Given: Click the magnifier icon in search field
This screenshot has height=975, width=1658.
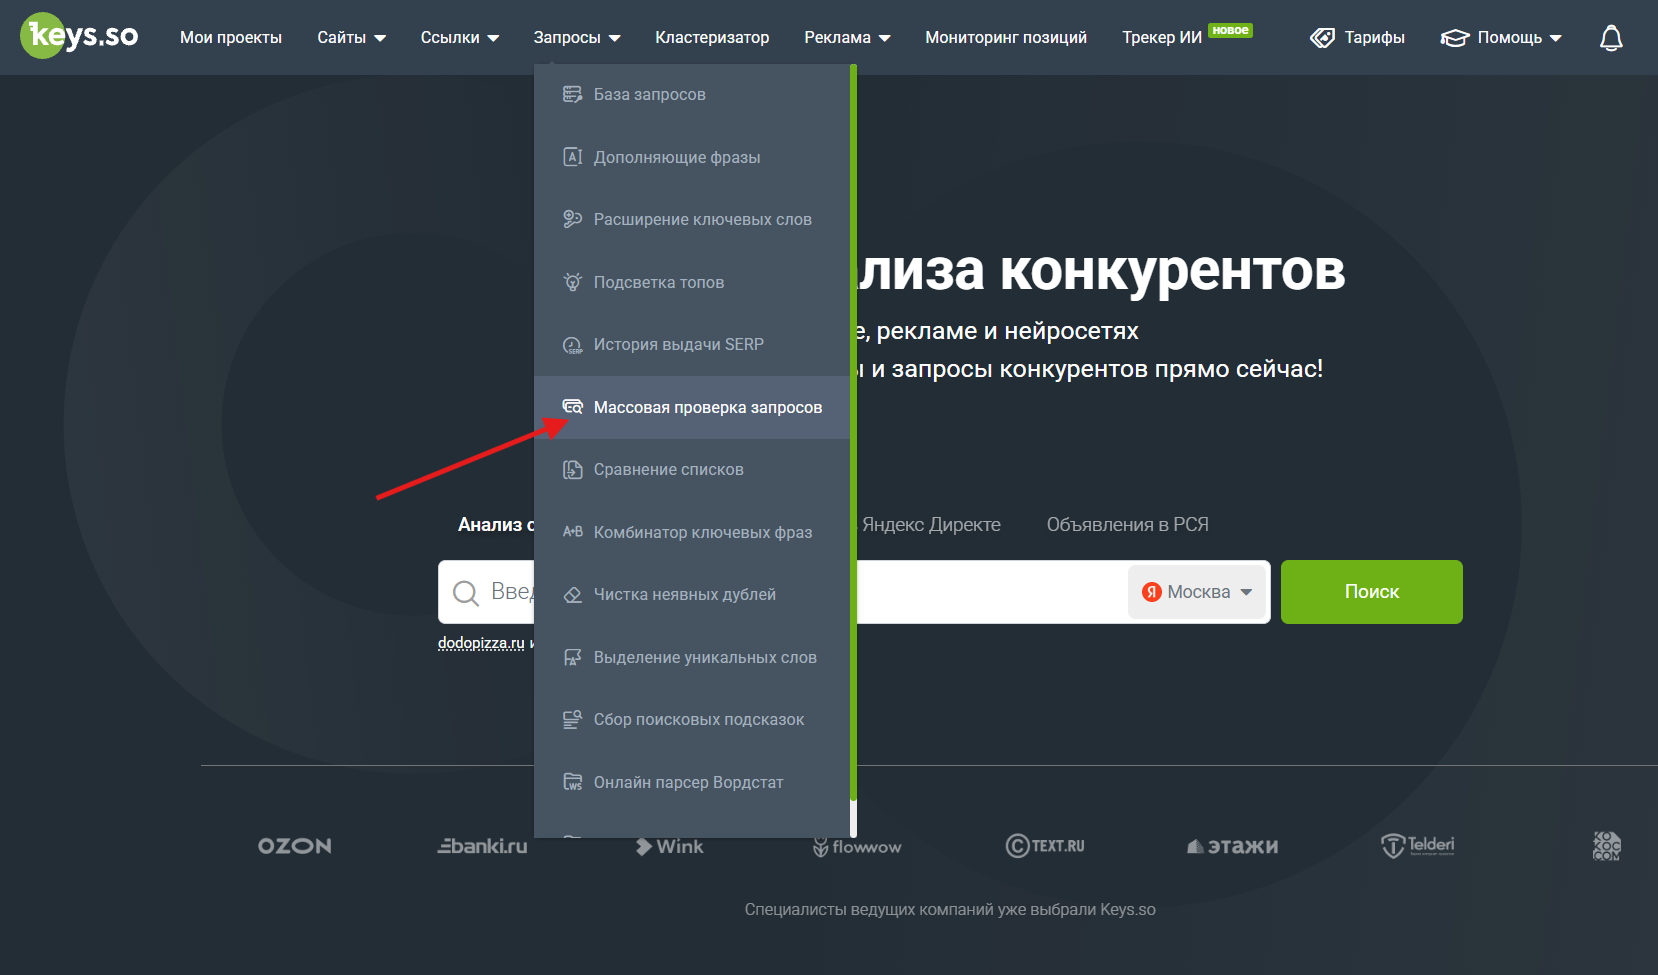Looking at the screenshot, I should pos(466,593).
